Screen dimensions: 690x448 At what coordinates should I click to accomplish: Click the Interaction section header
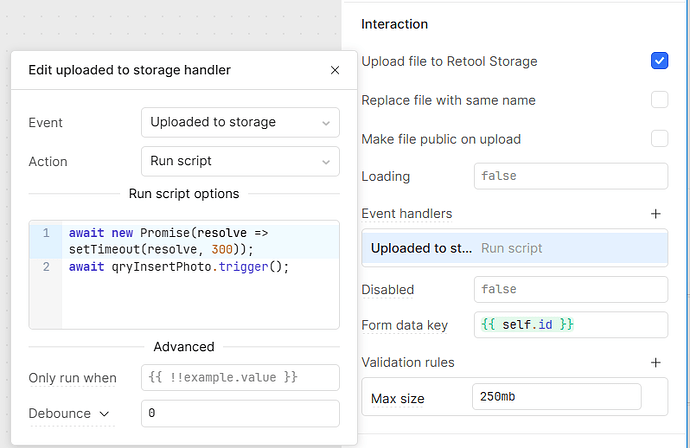pos(394,24)
